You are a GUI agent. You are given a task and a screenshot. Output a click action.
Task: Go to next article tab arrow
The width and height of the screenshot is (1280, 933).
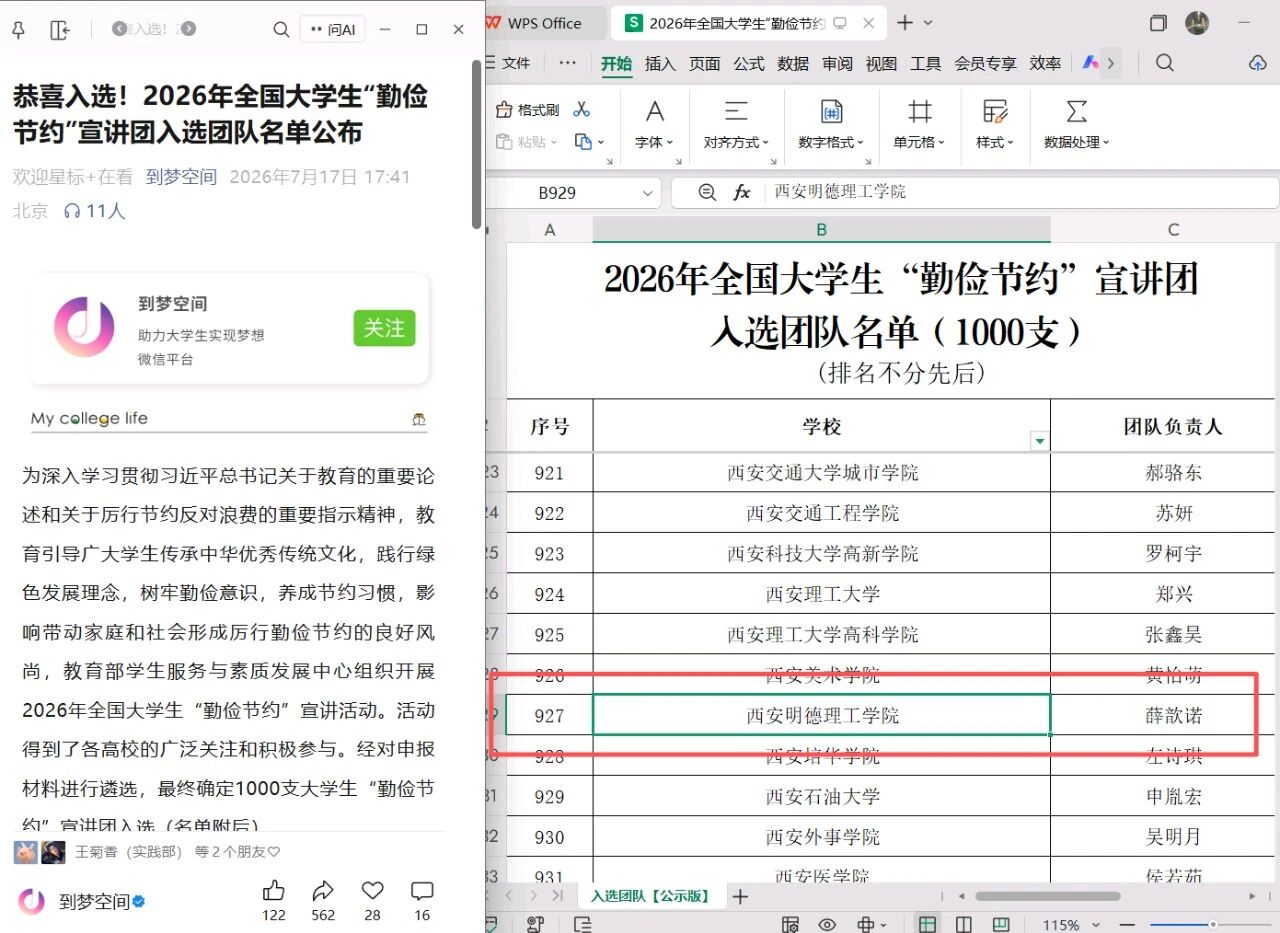(189, 29)
